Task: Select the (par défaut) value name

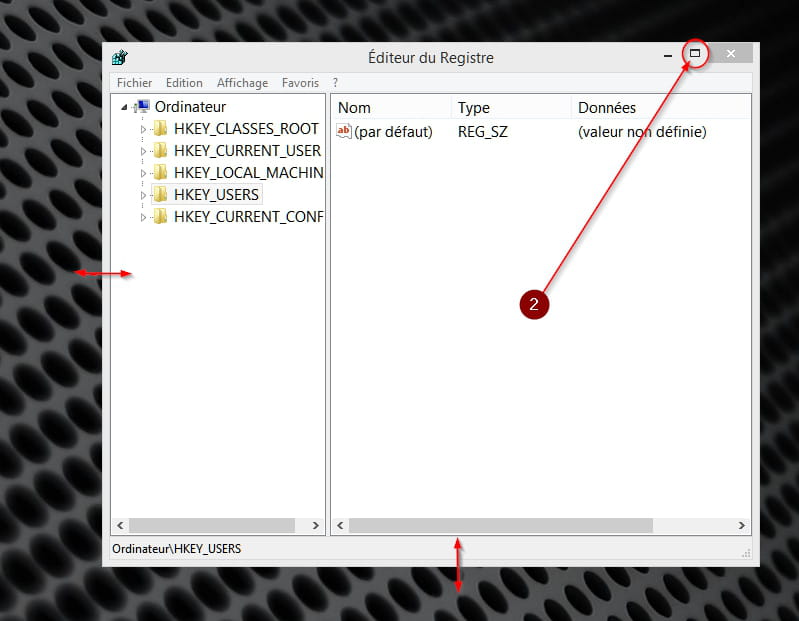Action: (x=393, y=132)
